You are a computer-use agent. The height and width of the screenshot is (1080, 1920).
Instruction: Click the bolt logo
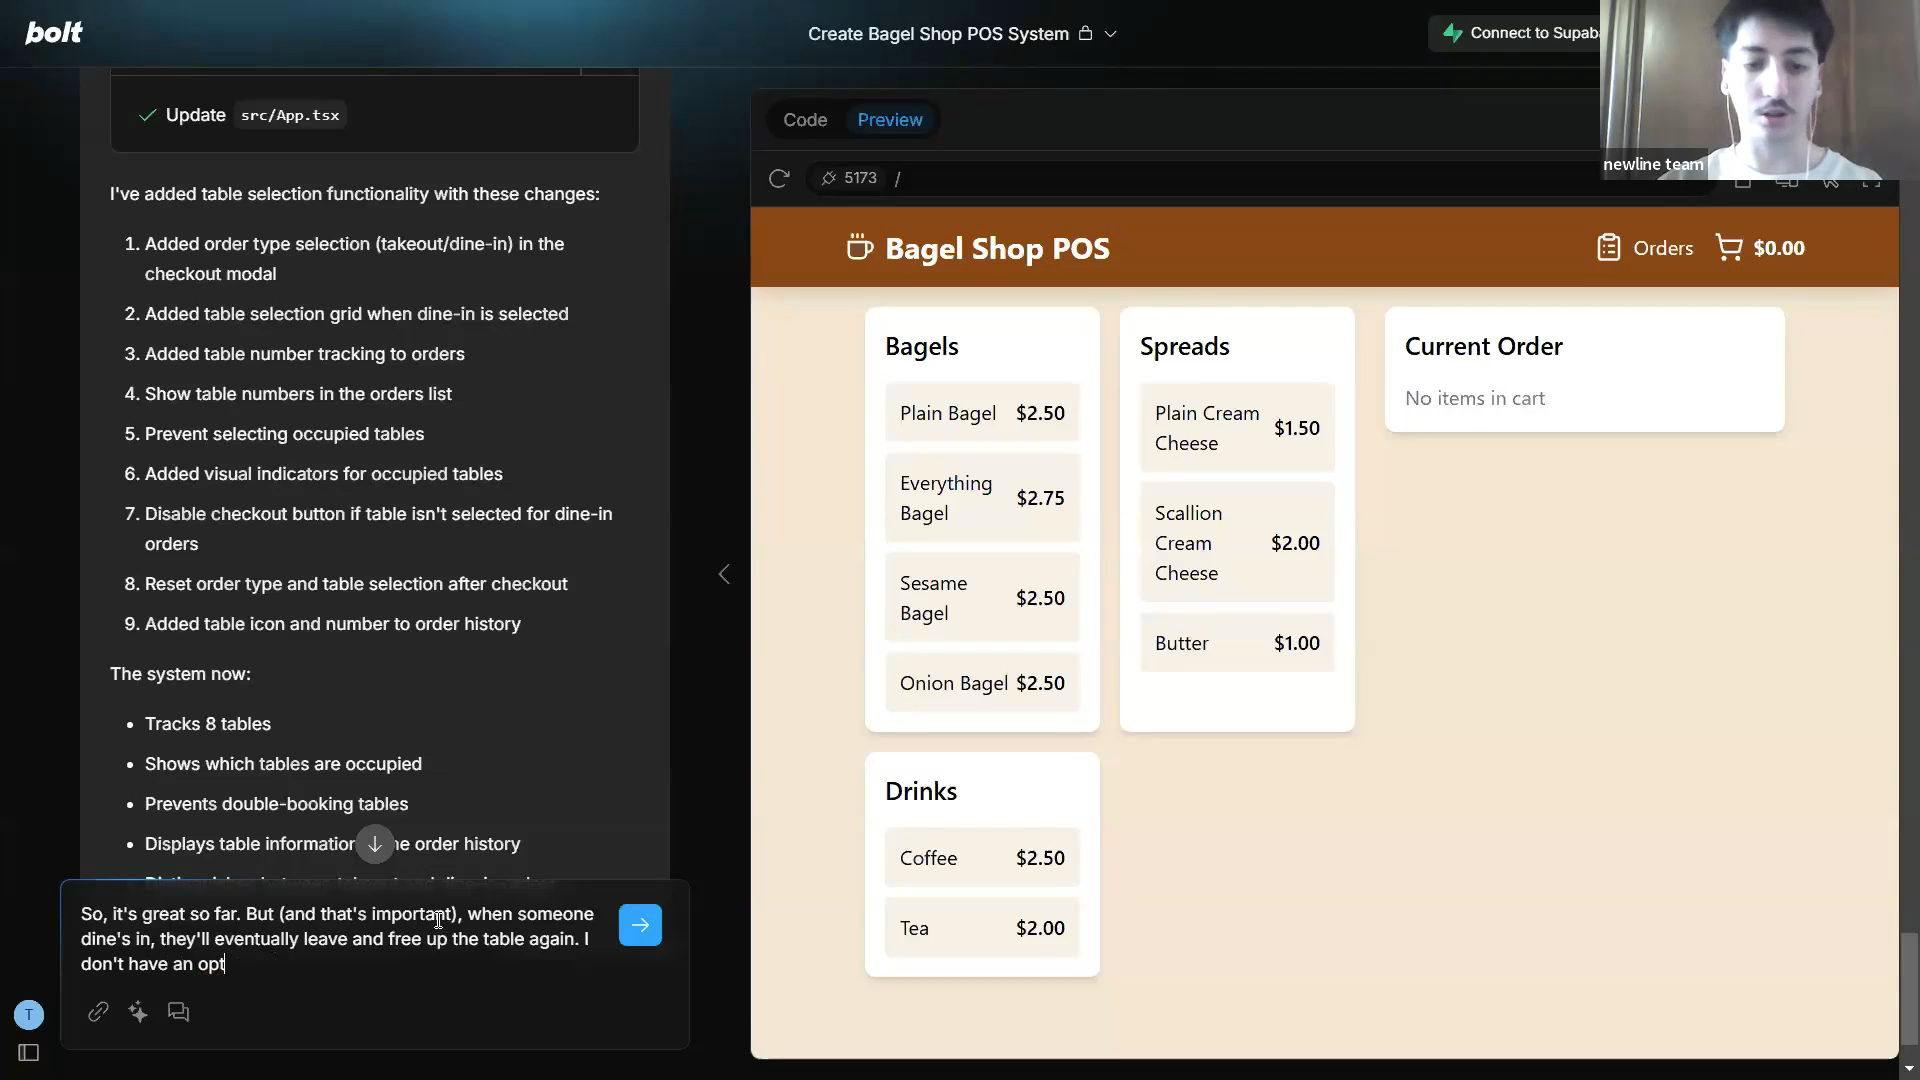tap(54, 33)
